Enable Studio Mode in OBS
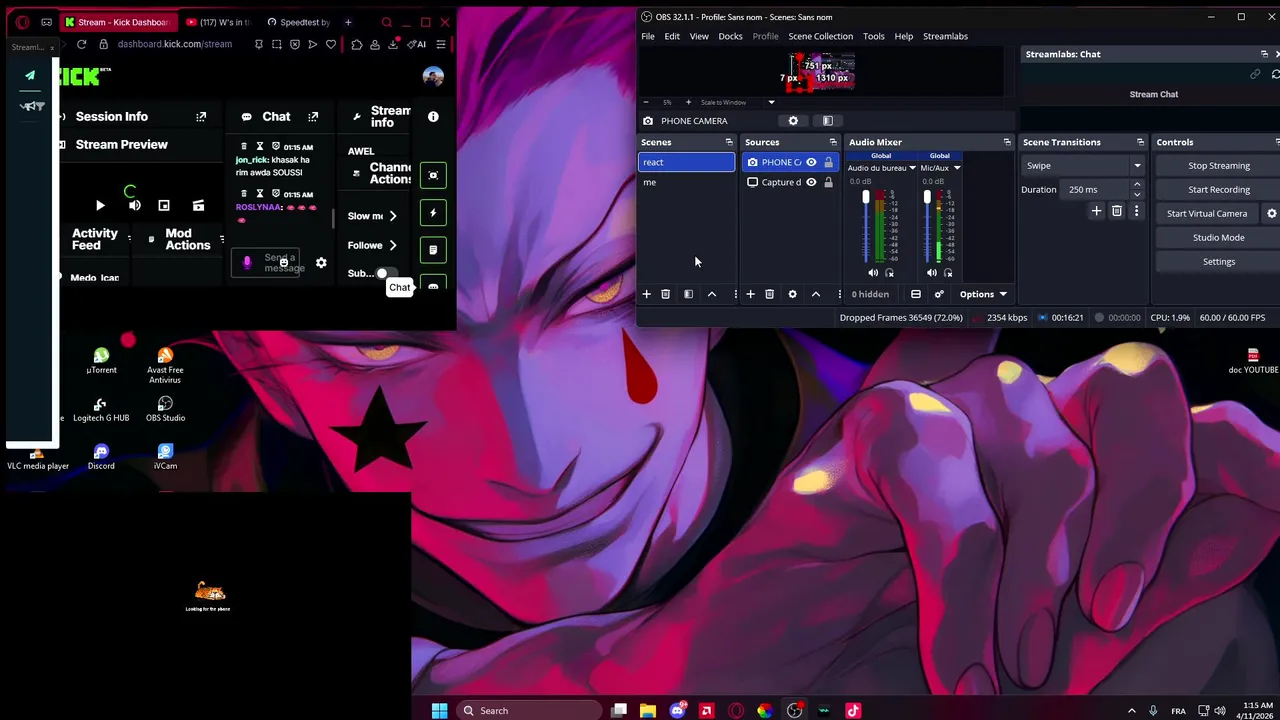Screen dimensions: 1280x720 1218,238
